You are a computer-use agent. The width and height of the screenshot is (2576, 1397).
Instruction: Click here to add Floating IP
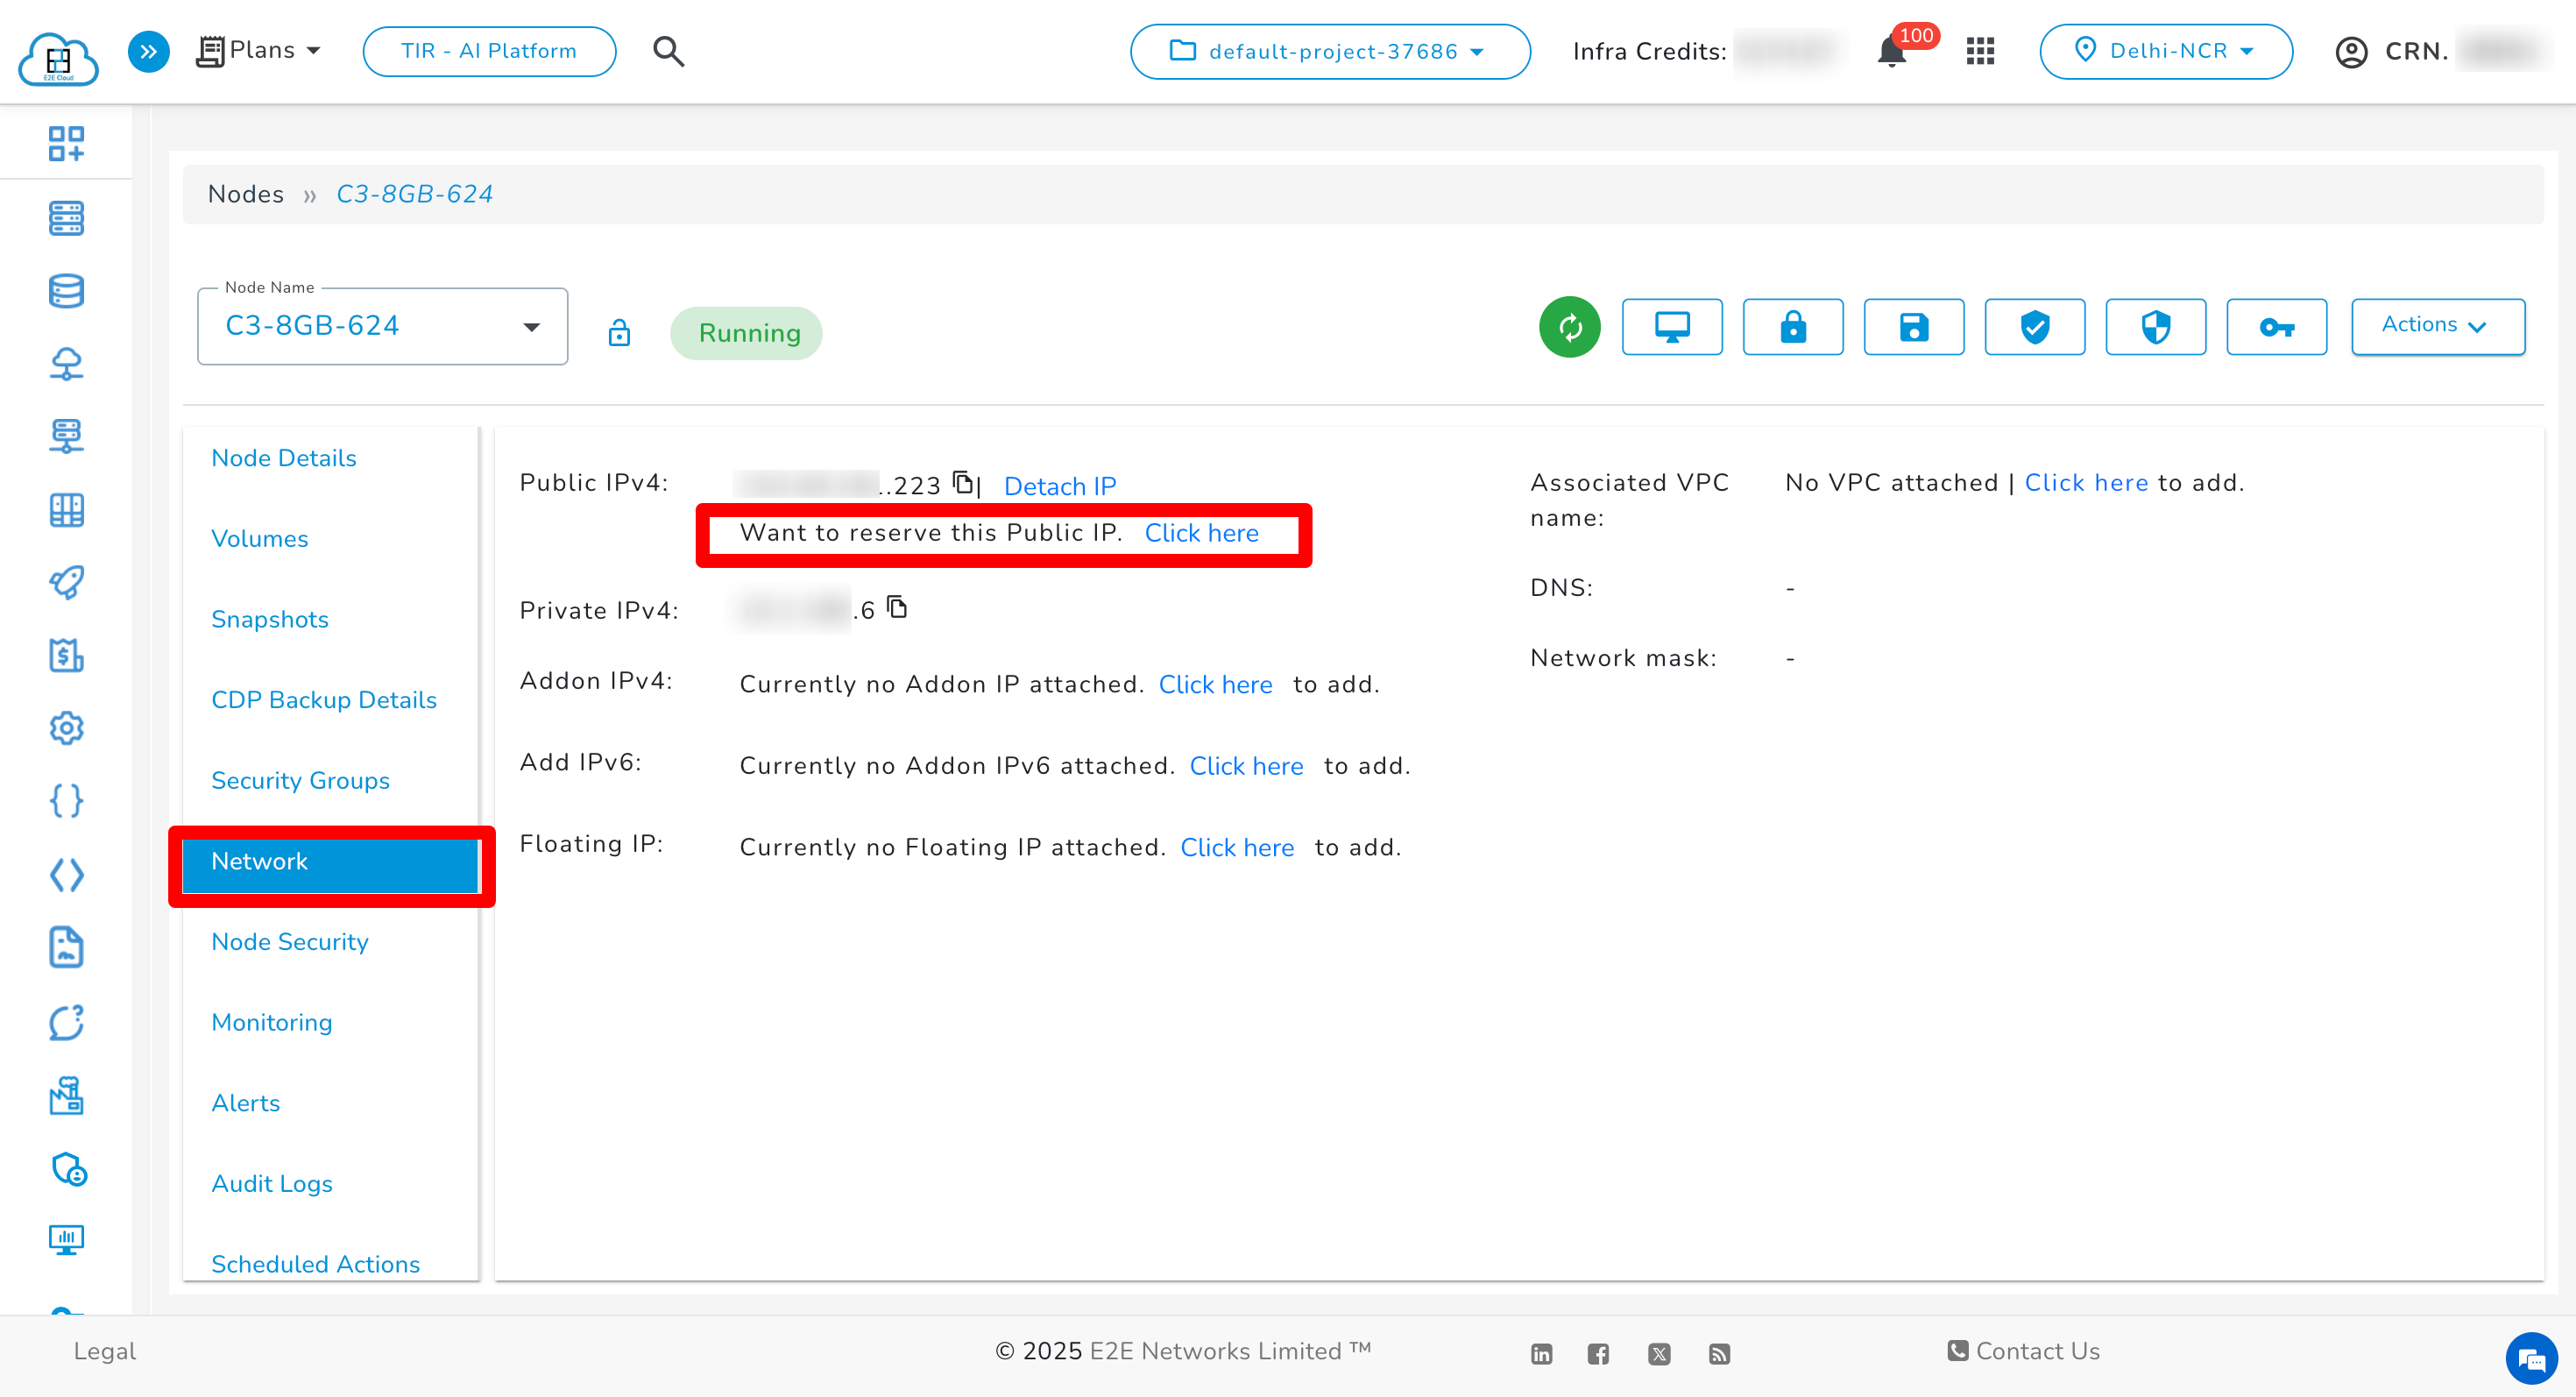pyautogui.click(x=1238, y=848)
